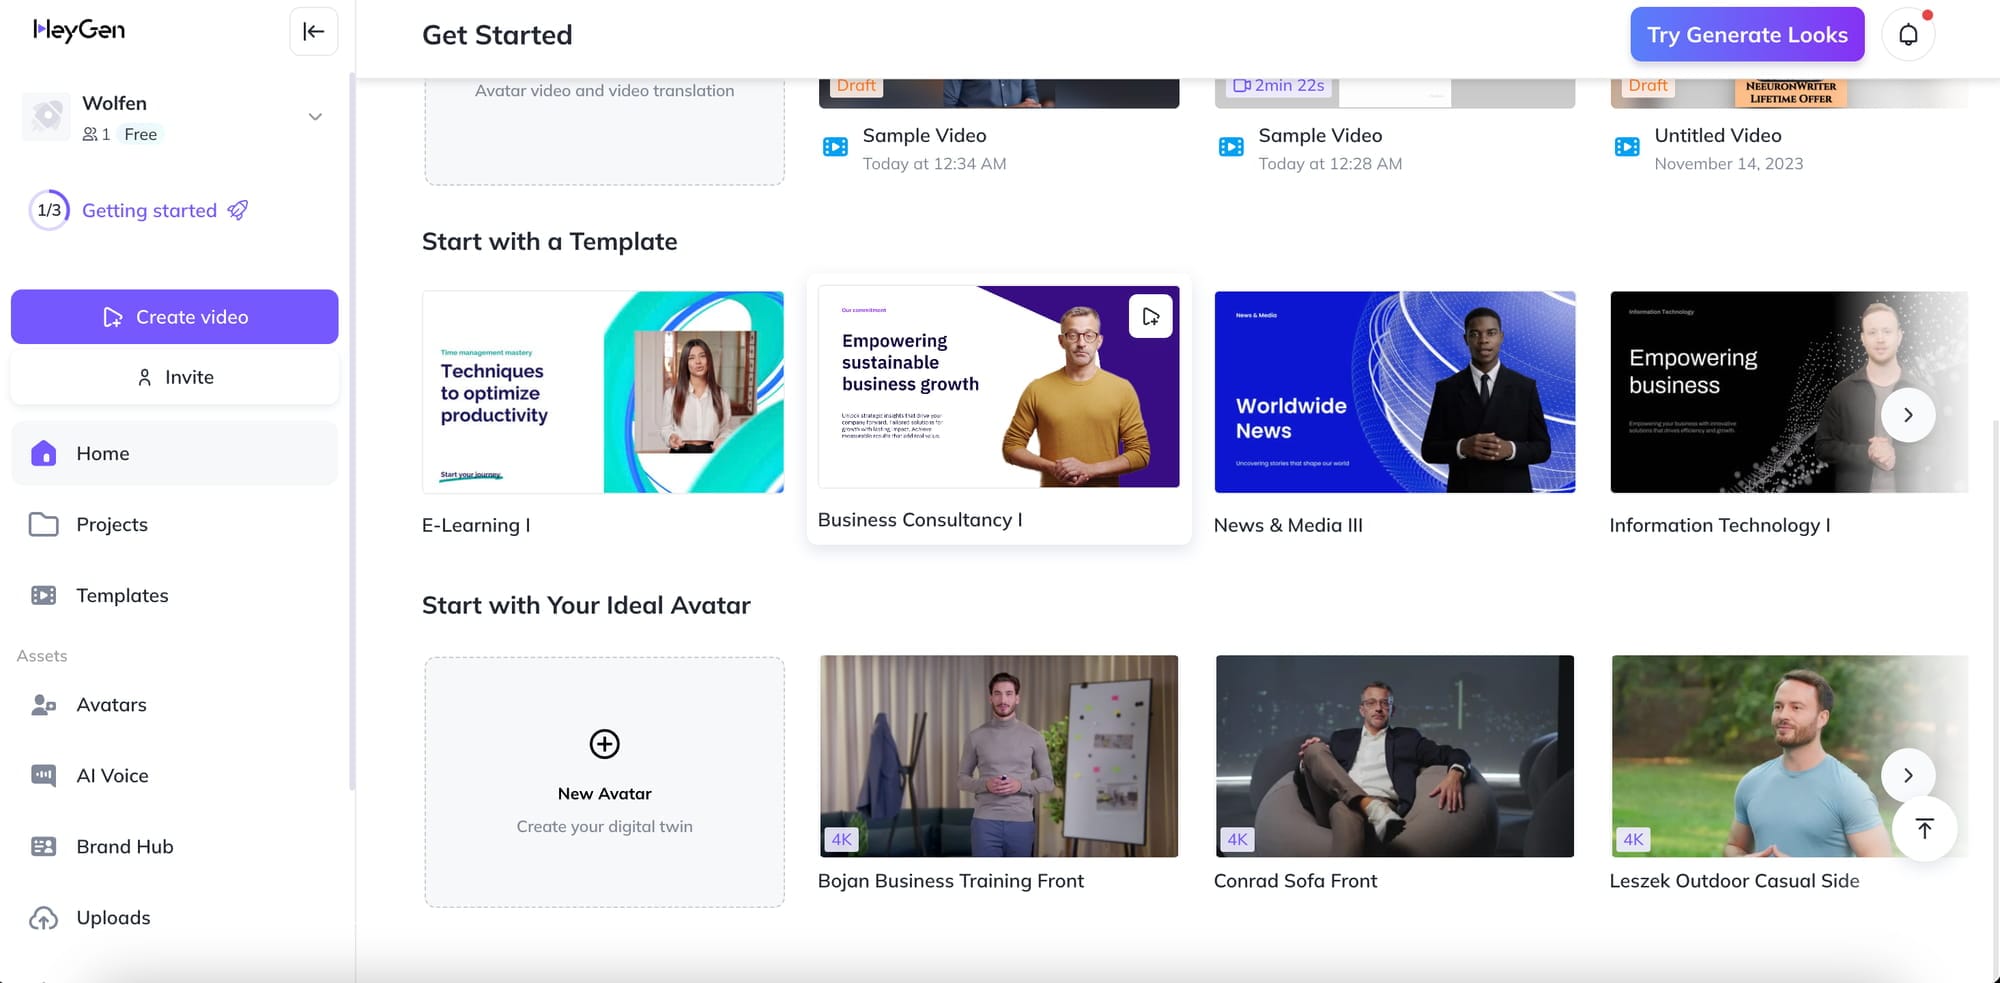Open Brand Hub in the sidebar

175,846
